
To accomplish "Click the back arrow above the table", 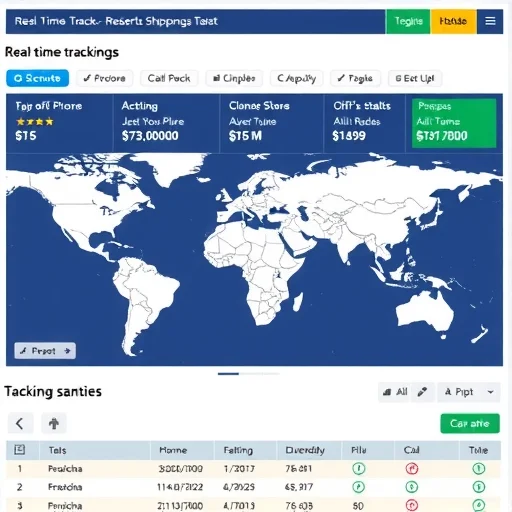I will [20, 423].
